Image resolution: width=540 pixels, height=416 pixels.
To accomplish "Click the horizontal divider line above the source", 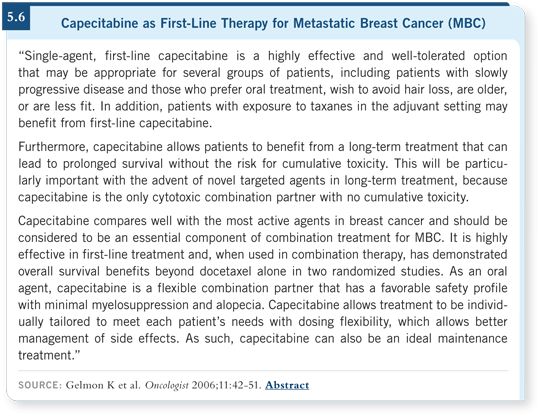I will (x=263, y=371).
